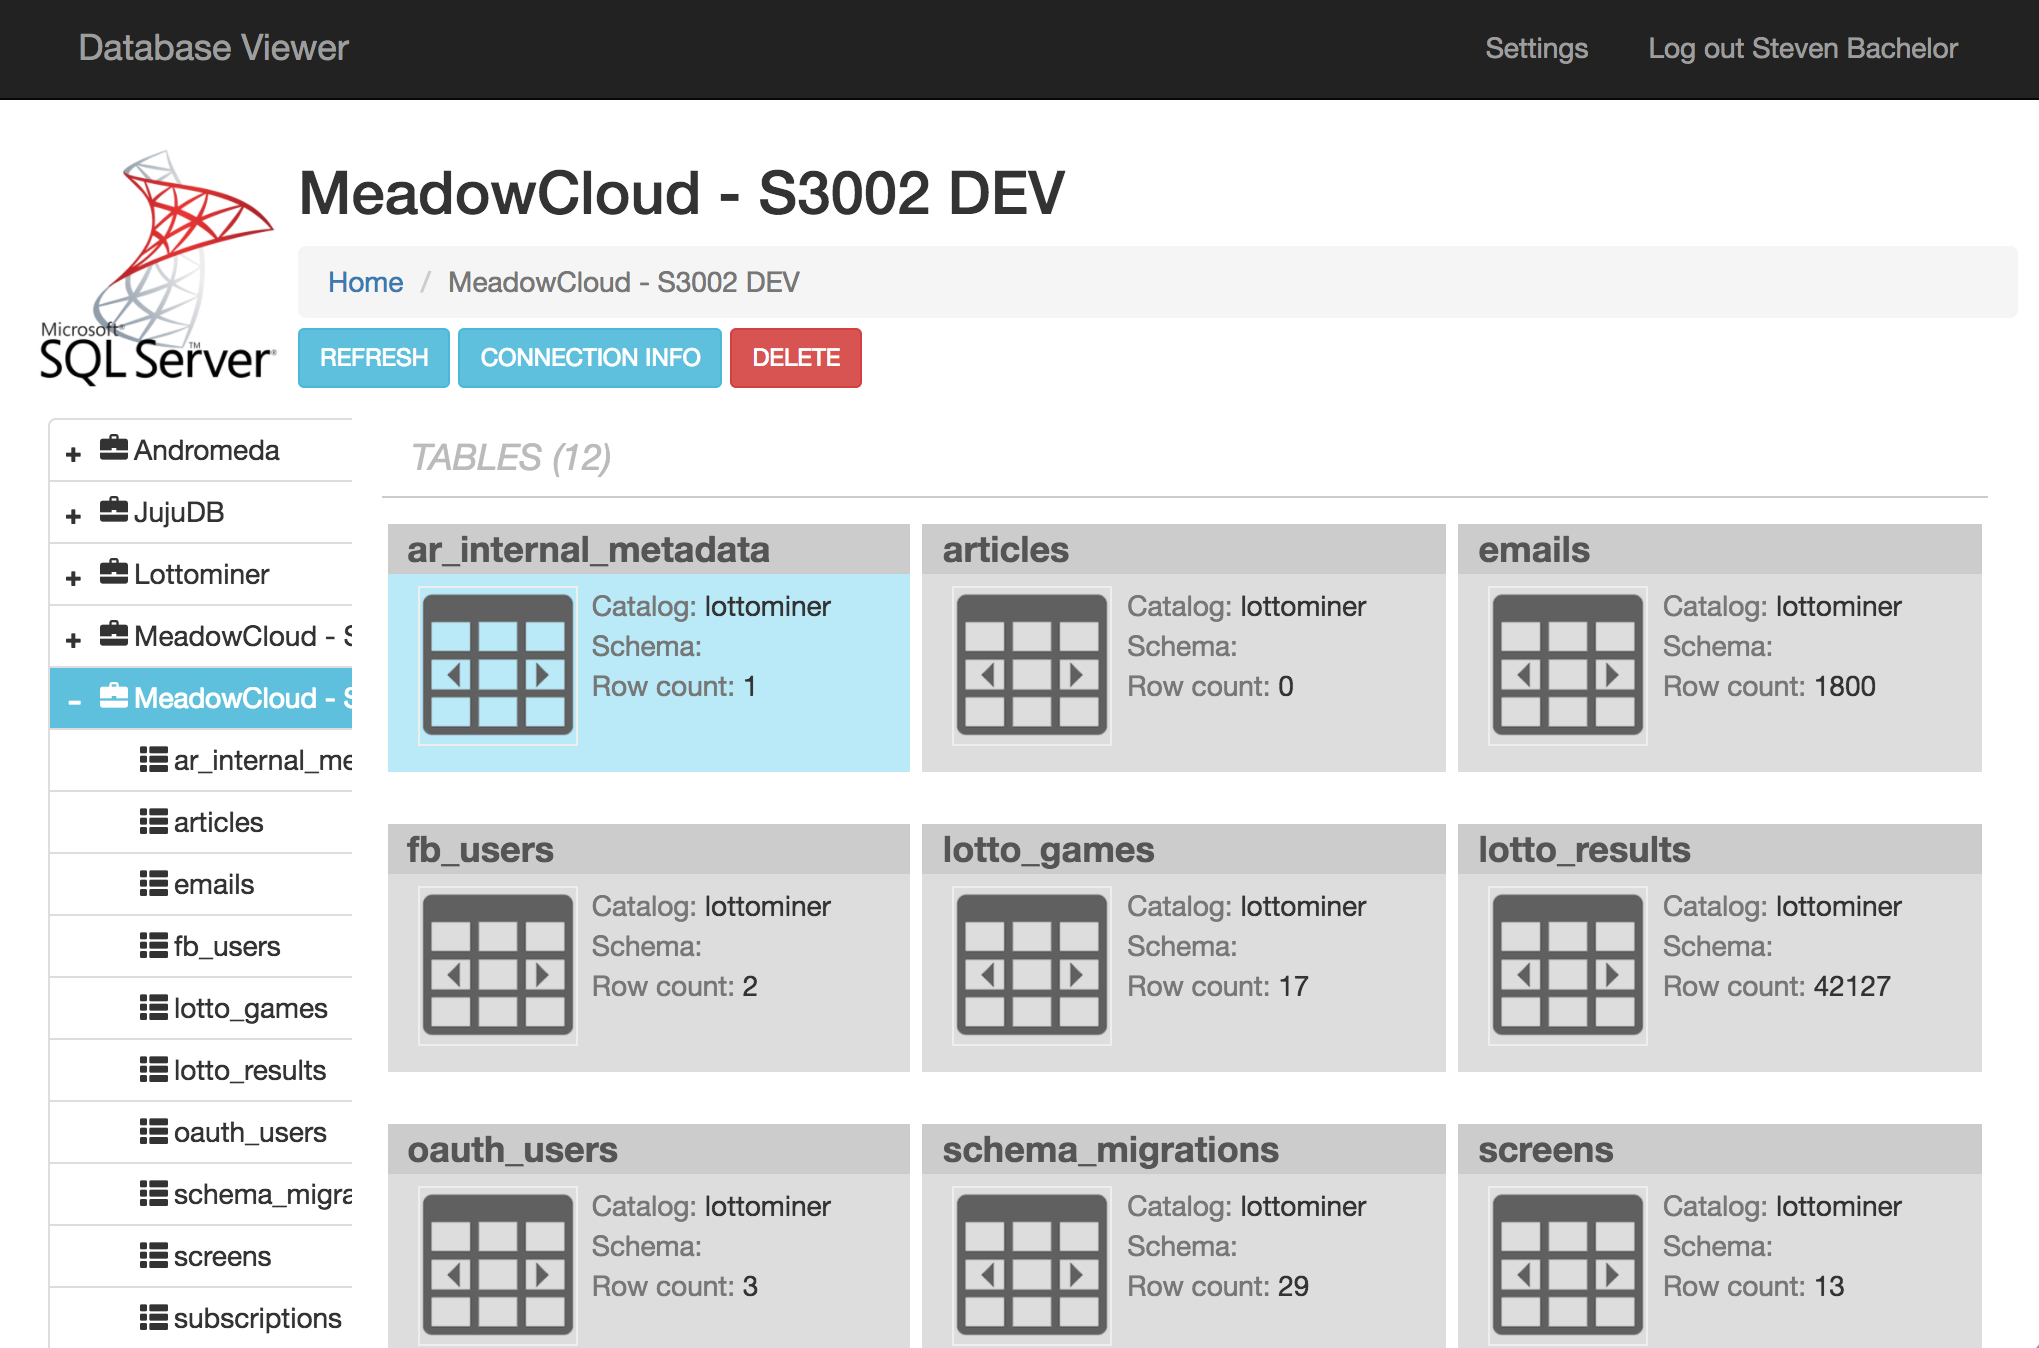This screenshot has height=1348, width=2039.
Task: Click the lotto_results table grid icon
Action: [x=1567, y=965]
